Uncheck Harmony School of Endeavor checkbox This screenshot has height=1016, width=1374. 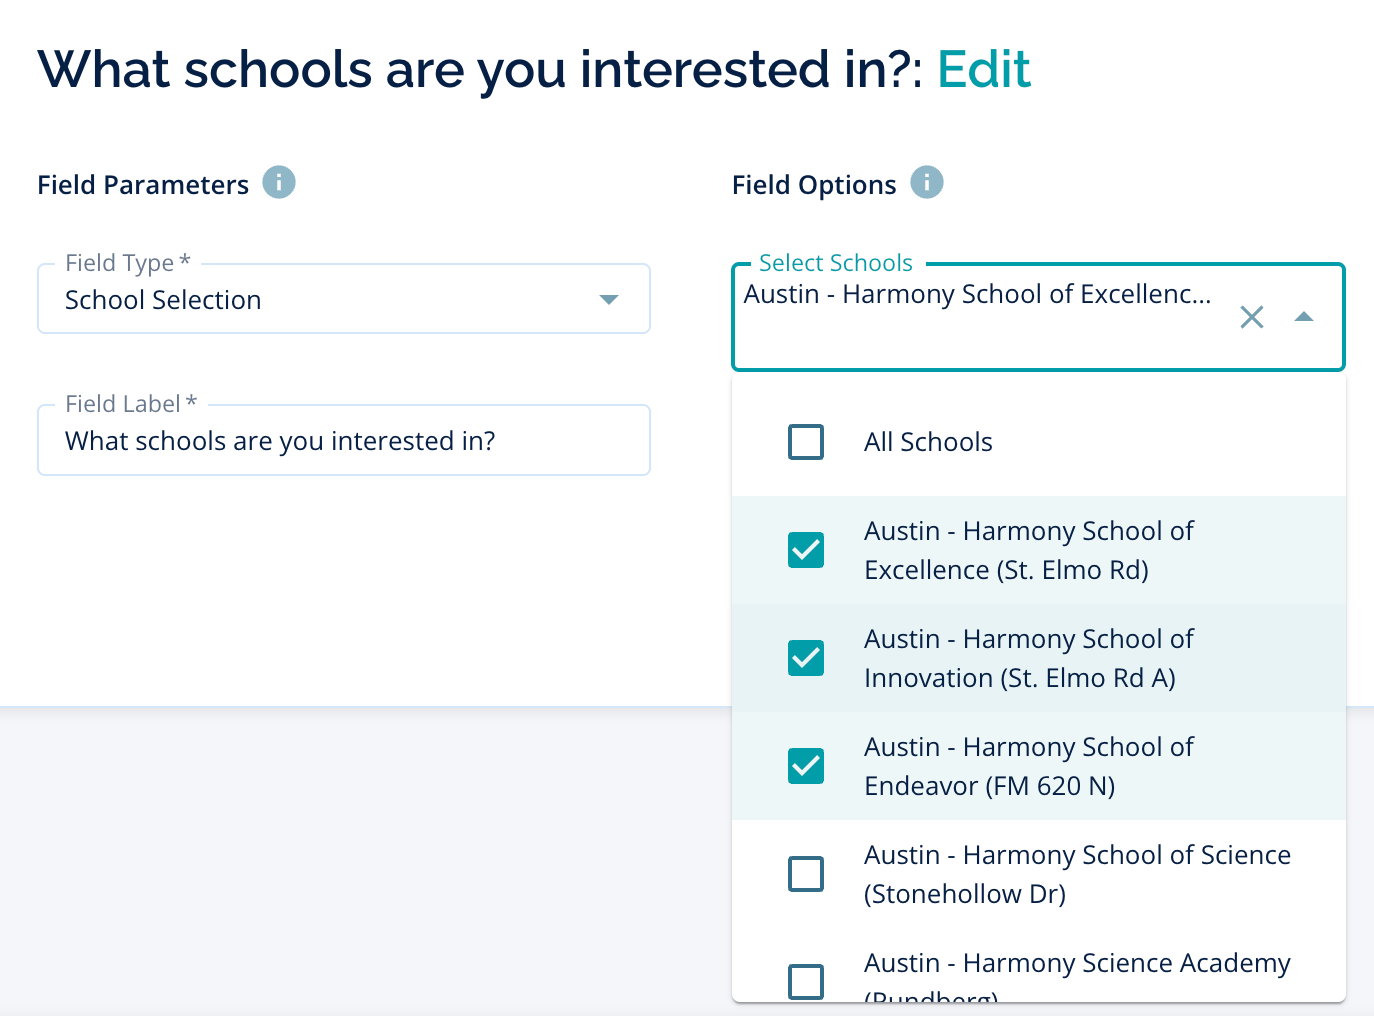point(806,766)
